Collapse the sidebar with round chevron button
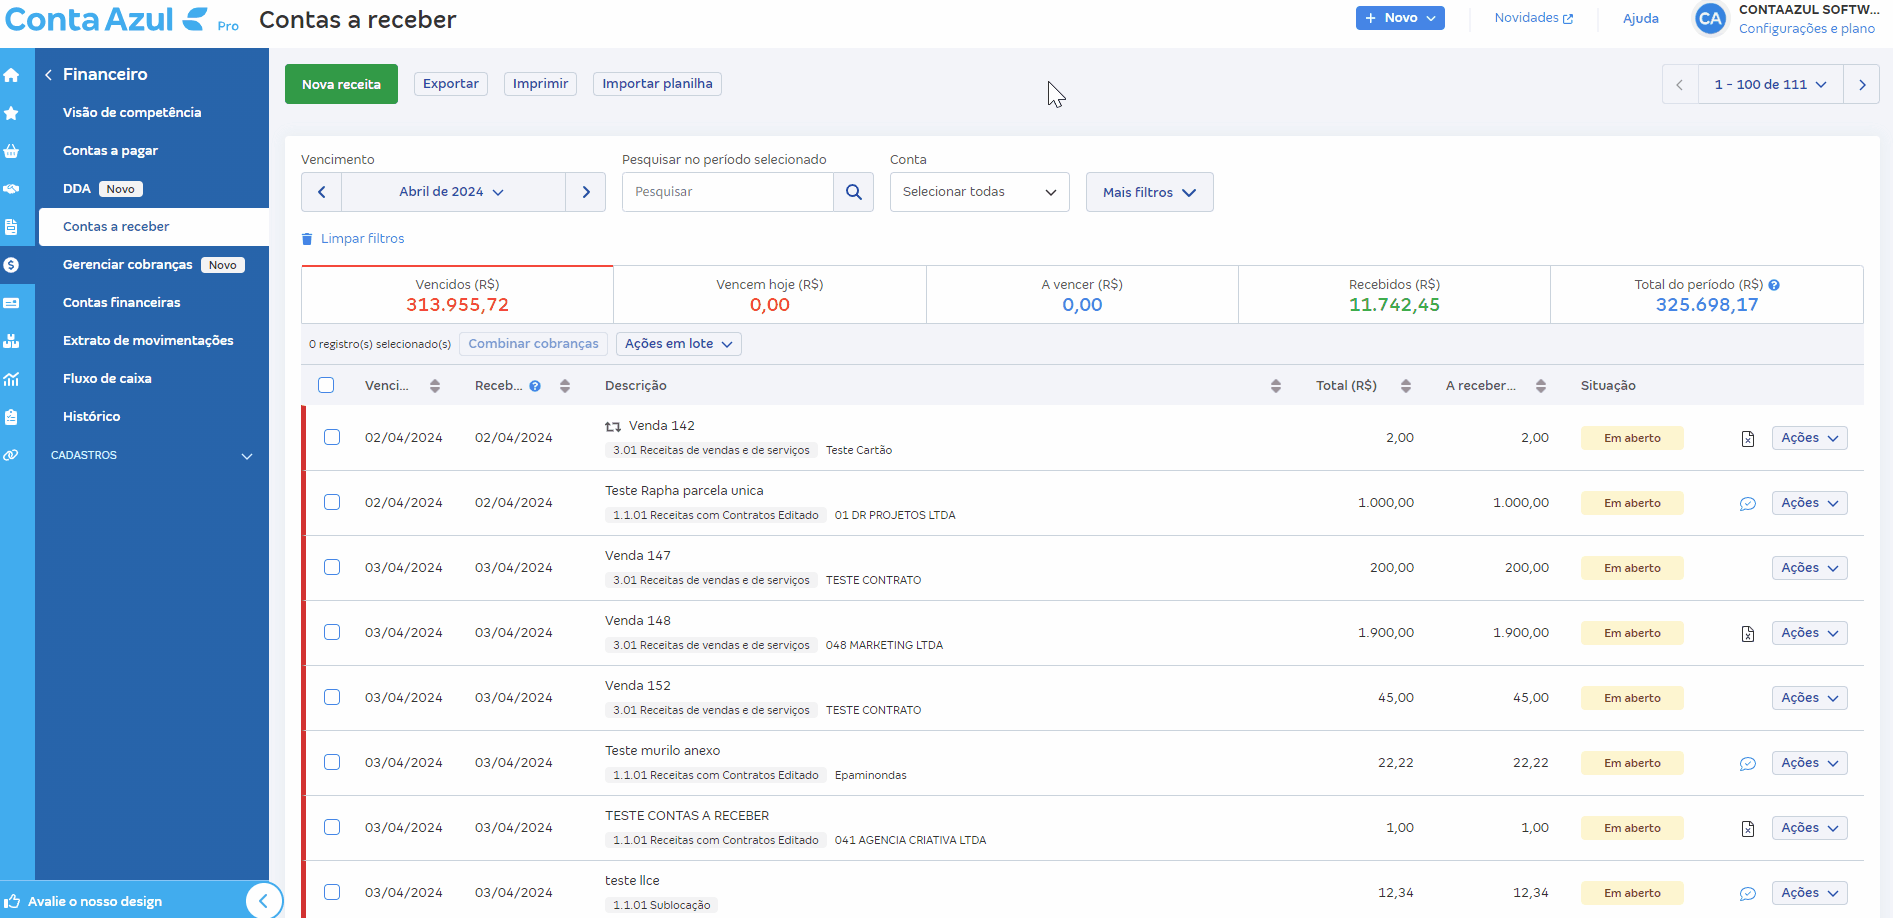 (264, 901)
